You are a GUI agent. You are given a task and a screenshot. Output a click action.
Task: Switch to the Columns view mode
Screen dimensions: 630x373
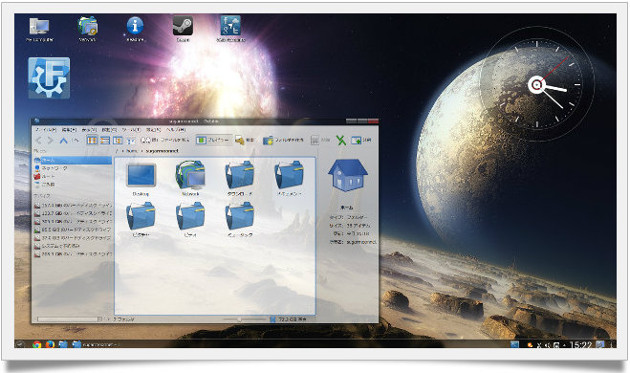click(118, 140)
